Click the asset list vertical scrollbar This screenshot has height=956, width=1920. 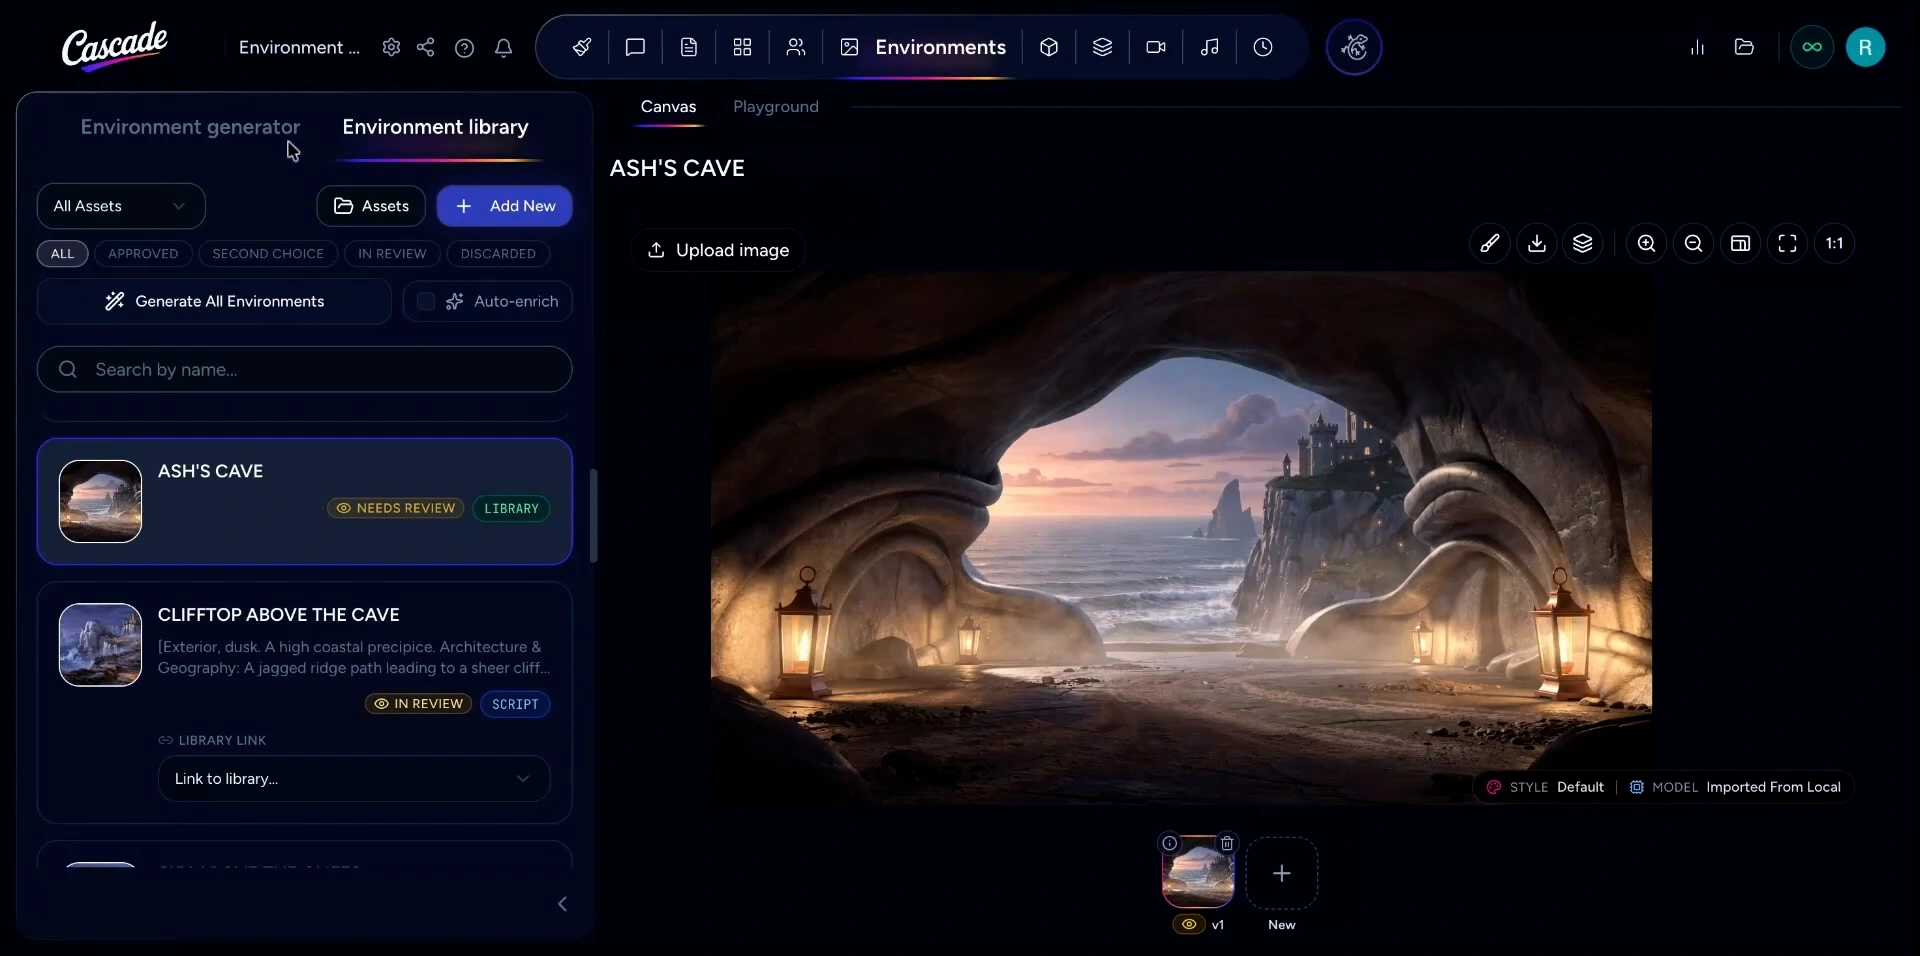pyautogui.click(x=593, y=516)
